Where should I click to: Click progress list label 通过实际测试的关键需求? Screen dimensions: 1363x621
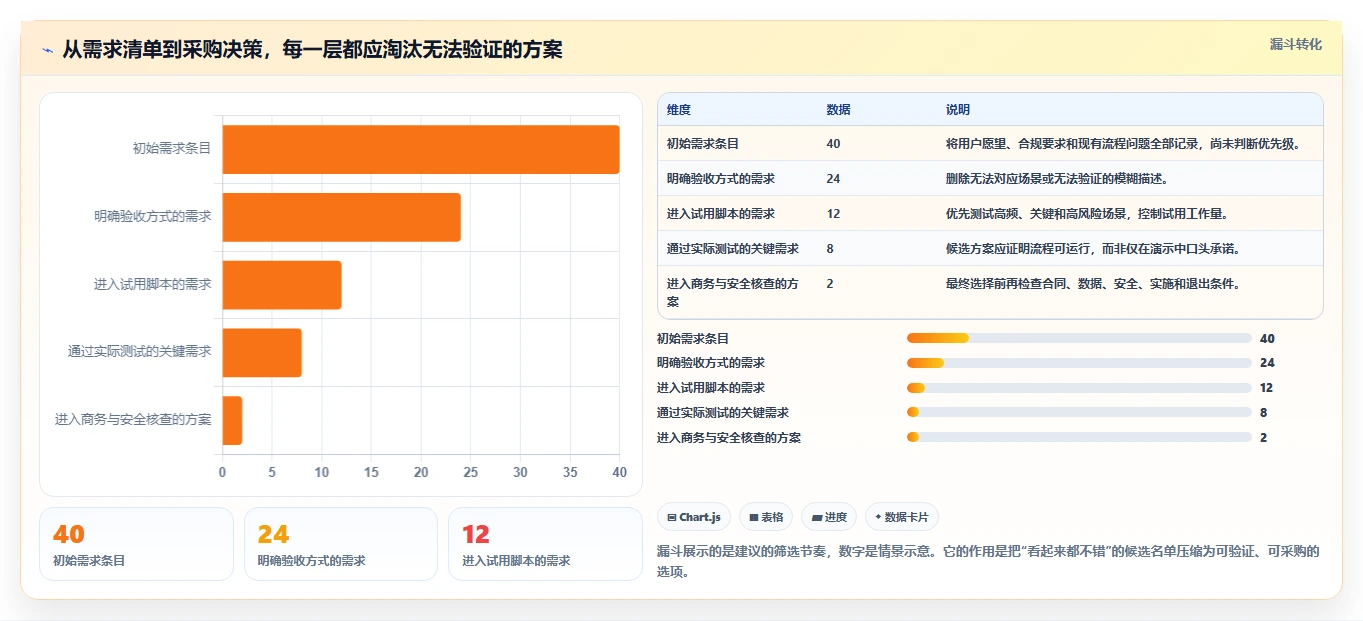(x=723, y=413)
